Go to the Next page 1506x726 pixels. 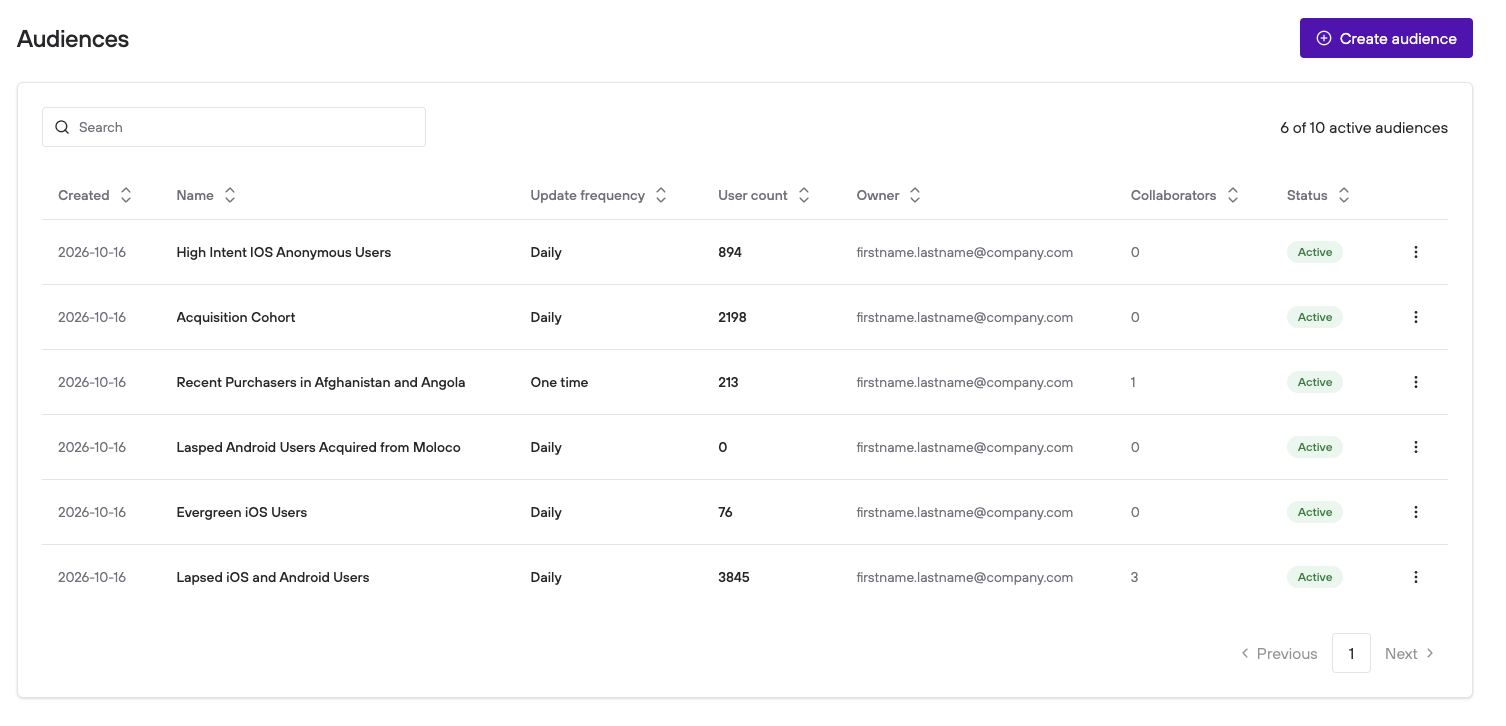pos(1410,653)
